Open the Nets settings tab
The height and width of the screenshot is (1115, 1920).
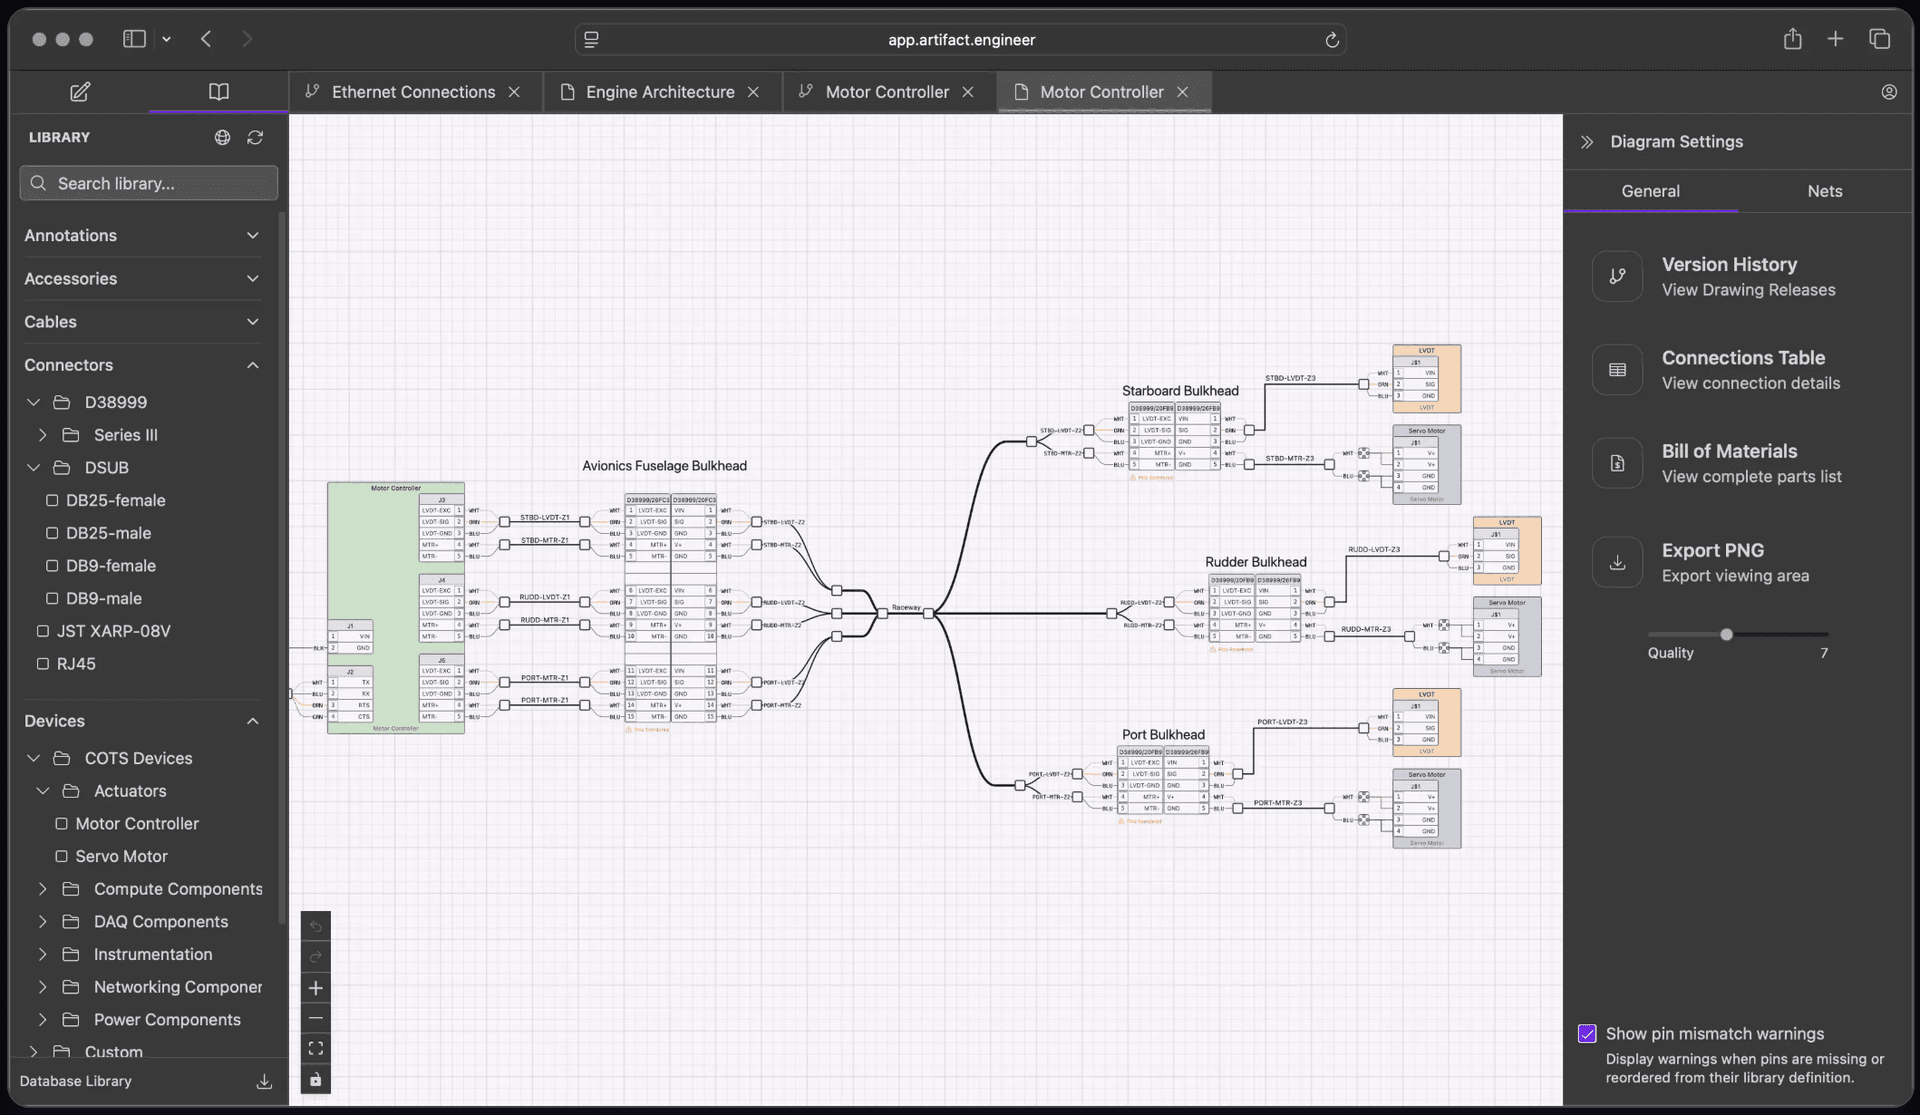[1824, 191]
